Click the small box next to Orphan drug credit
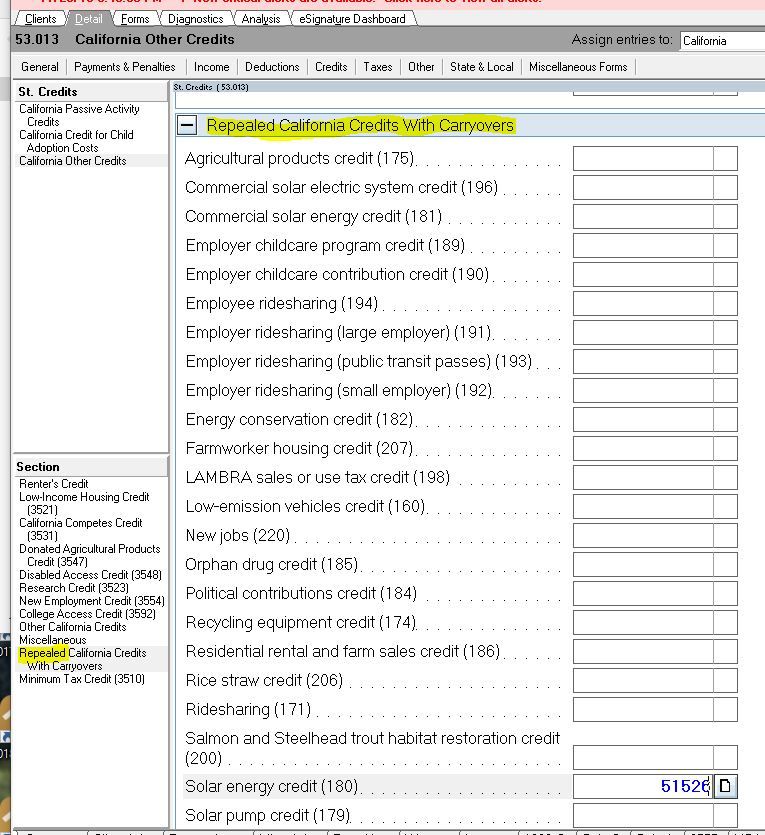765x835 pixels. click(x=725, y=564)
